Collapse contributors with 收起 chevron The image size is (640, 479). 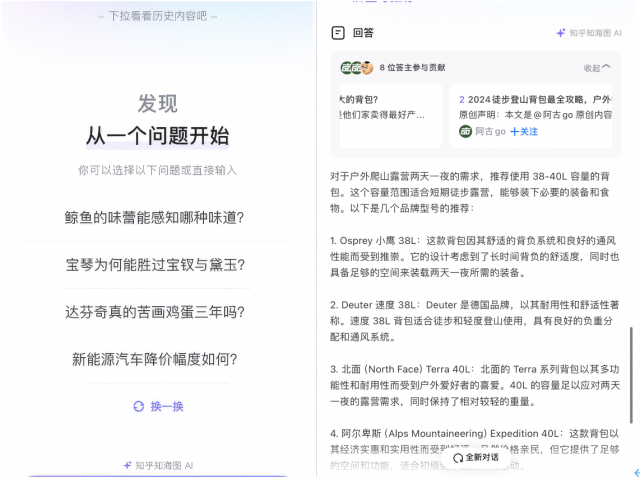[x=597, y=68]
